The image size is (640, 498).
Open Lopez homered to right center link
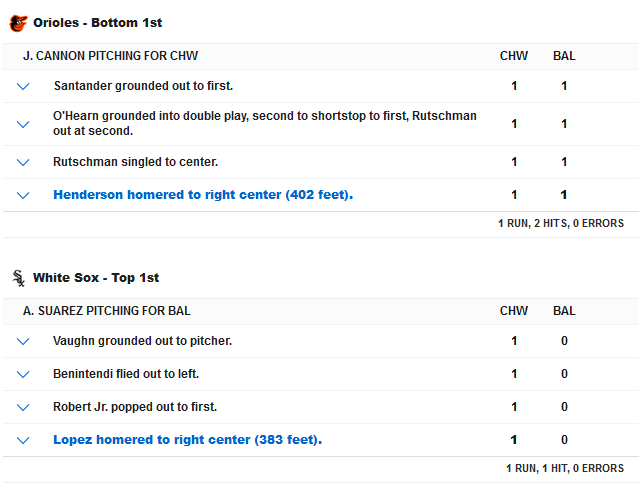tap(187, 440)
